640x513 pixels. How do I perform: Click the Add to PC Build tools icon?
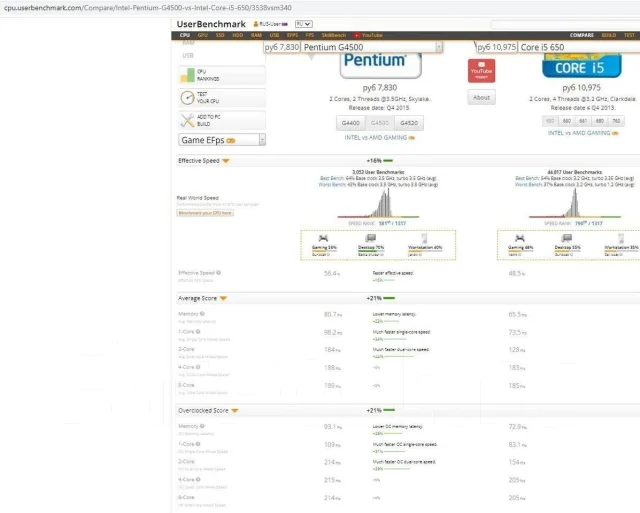pyautogui.click(x=187, y=120)
